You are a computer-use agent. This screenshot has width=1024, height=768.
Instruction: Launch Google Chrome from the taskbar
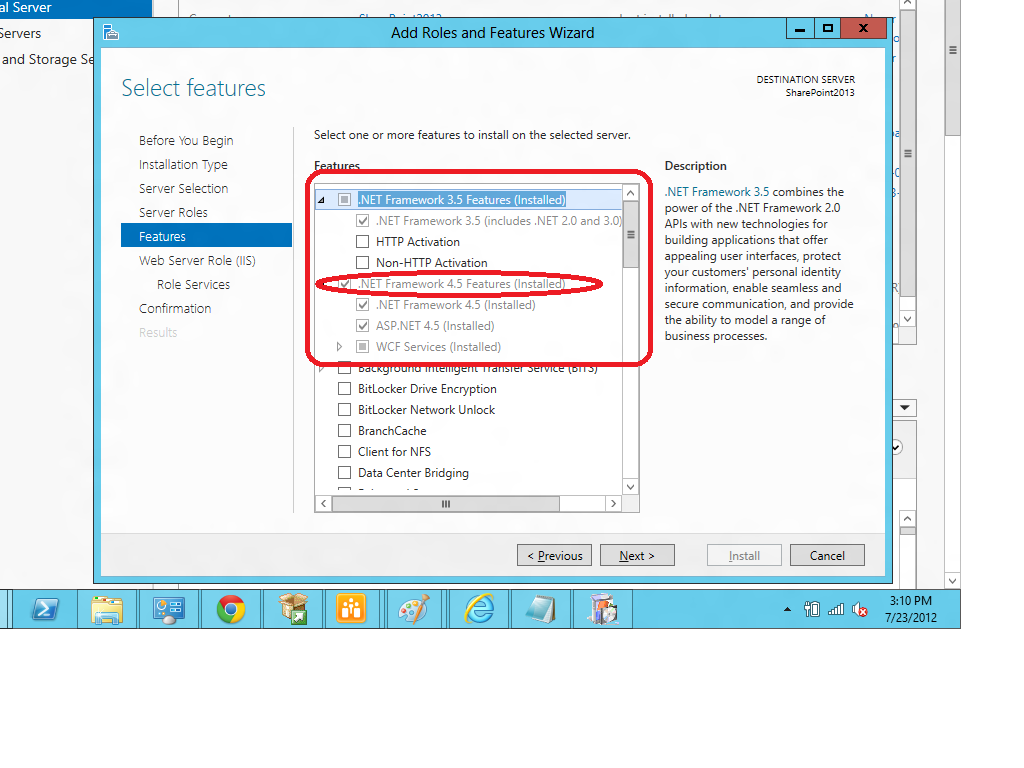pos(231,608)
